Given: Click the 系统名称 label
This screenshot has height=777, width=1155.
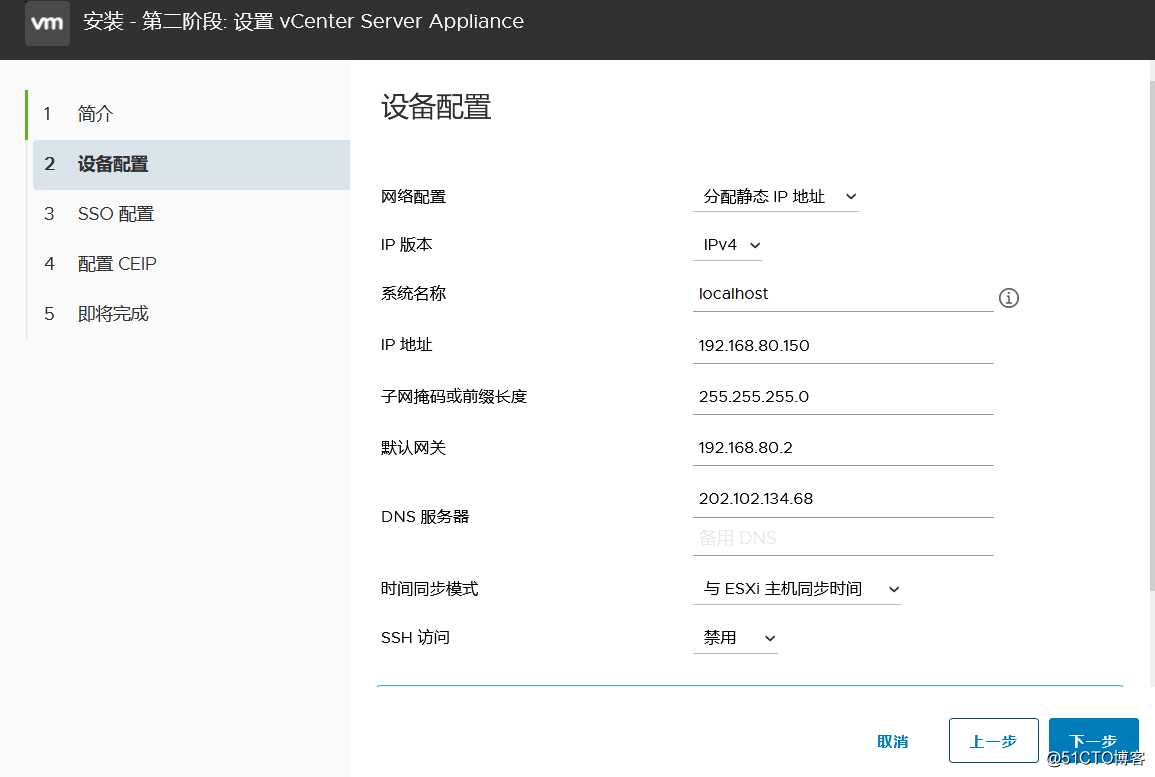Looking at the screenshot, I should (x=413, y=294).
